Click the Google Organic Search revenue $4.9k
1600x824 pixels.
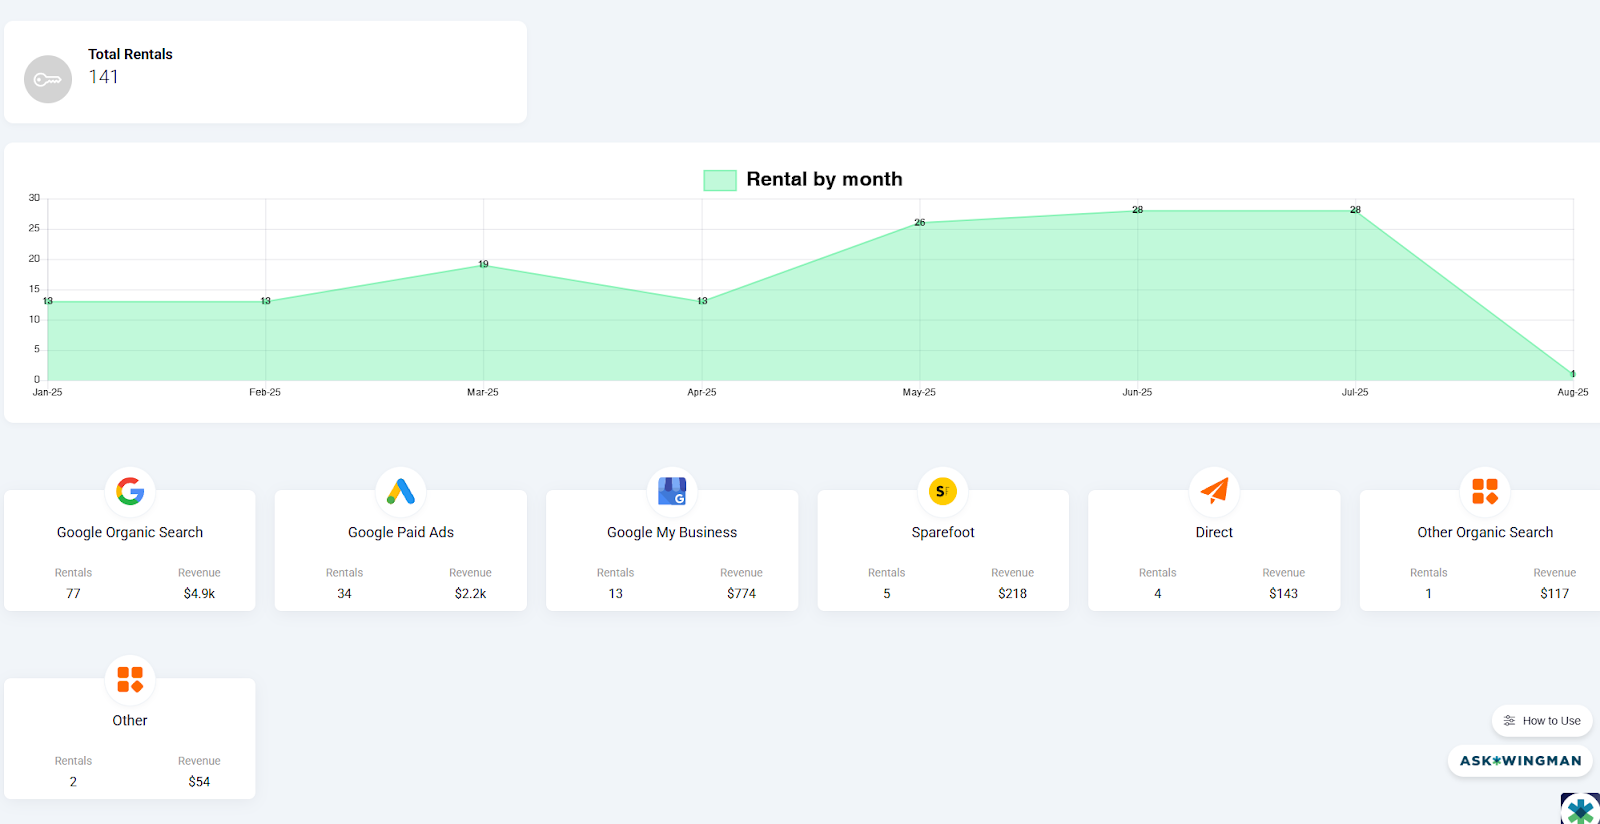199,593
